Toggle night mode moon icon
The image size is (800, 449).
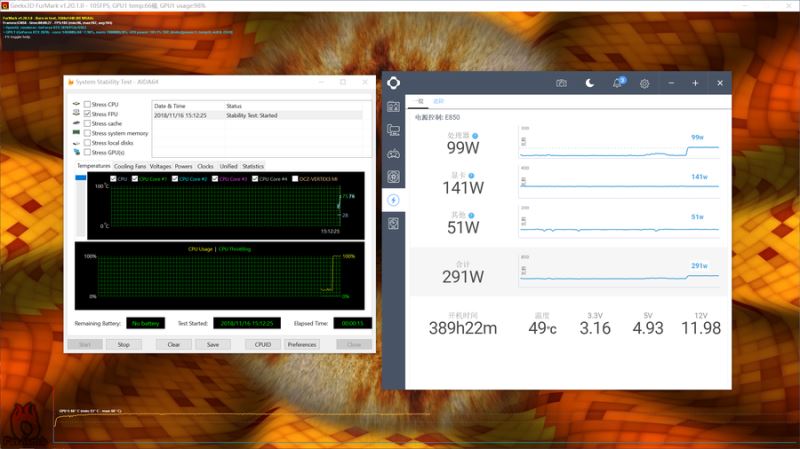[589, 83]
